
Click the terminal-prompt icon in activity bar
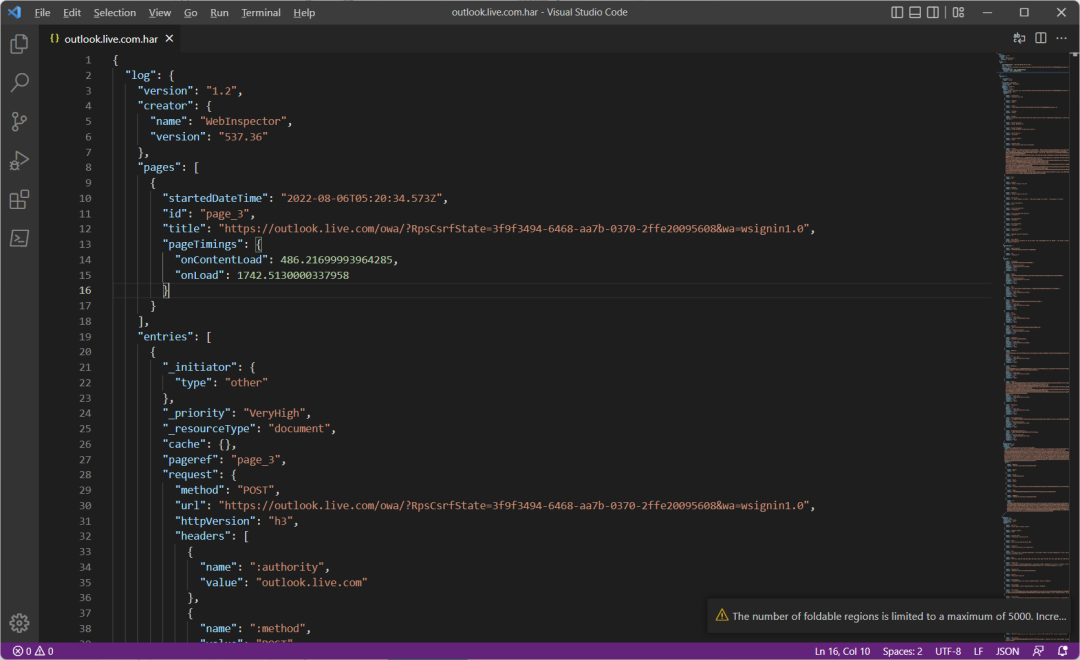pos(19,238)
